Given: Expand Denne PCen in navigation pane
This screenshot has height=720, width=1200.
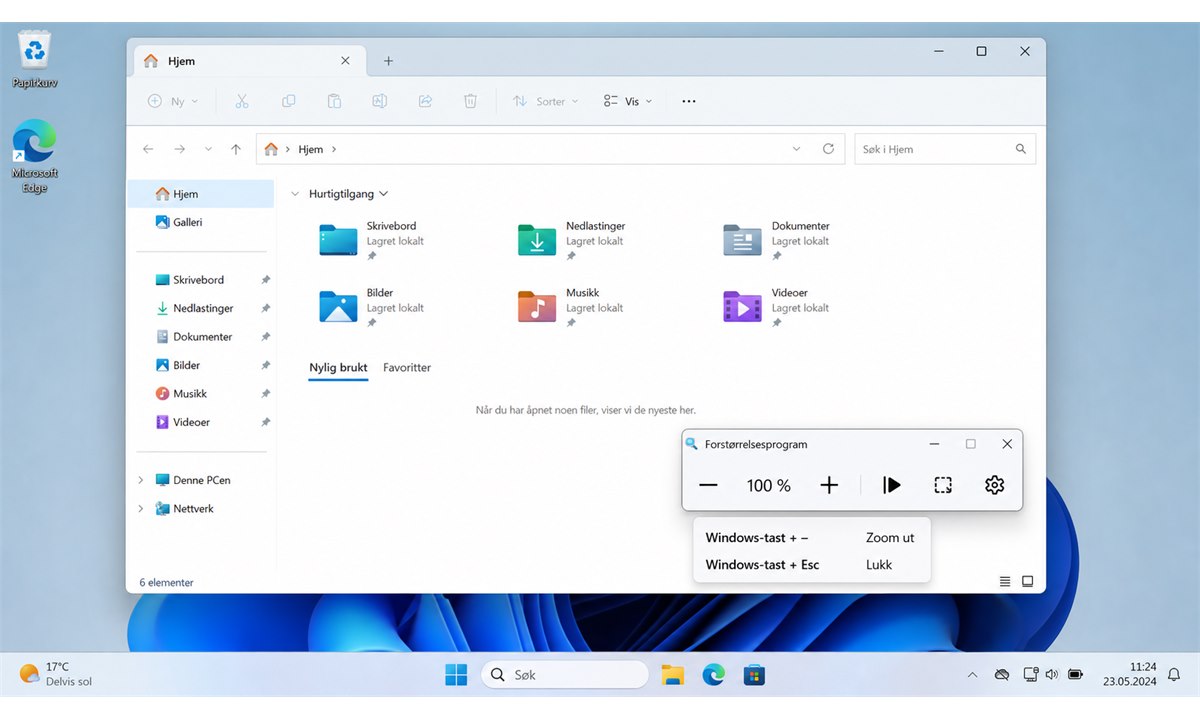Looking at the screenshot, I should click(140, 480).
